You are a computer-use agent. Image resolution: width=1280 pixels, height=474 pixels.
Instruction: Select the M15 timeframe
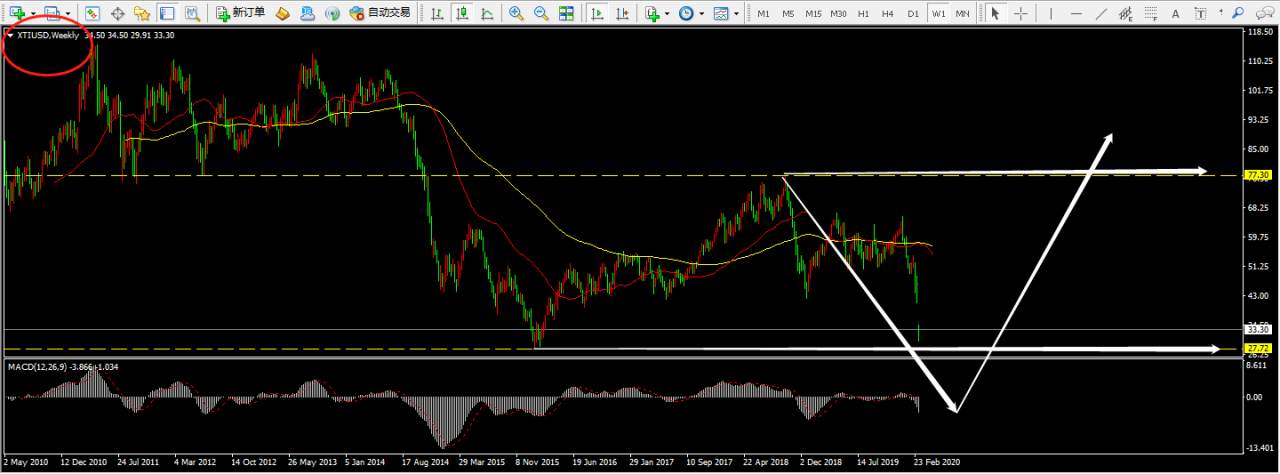(813, 13)
